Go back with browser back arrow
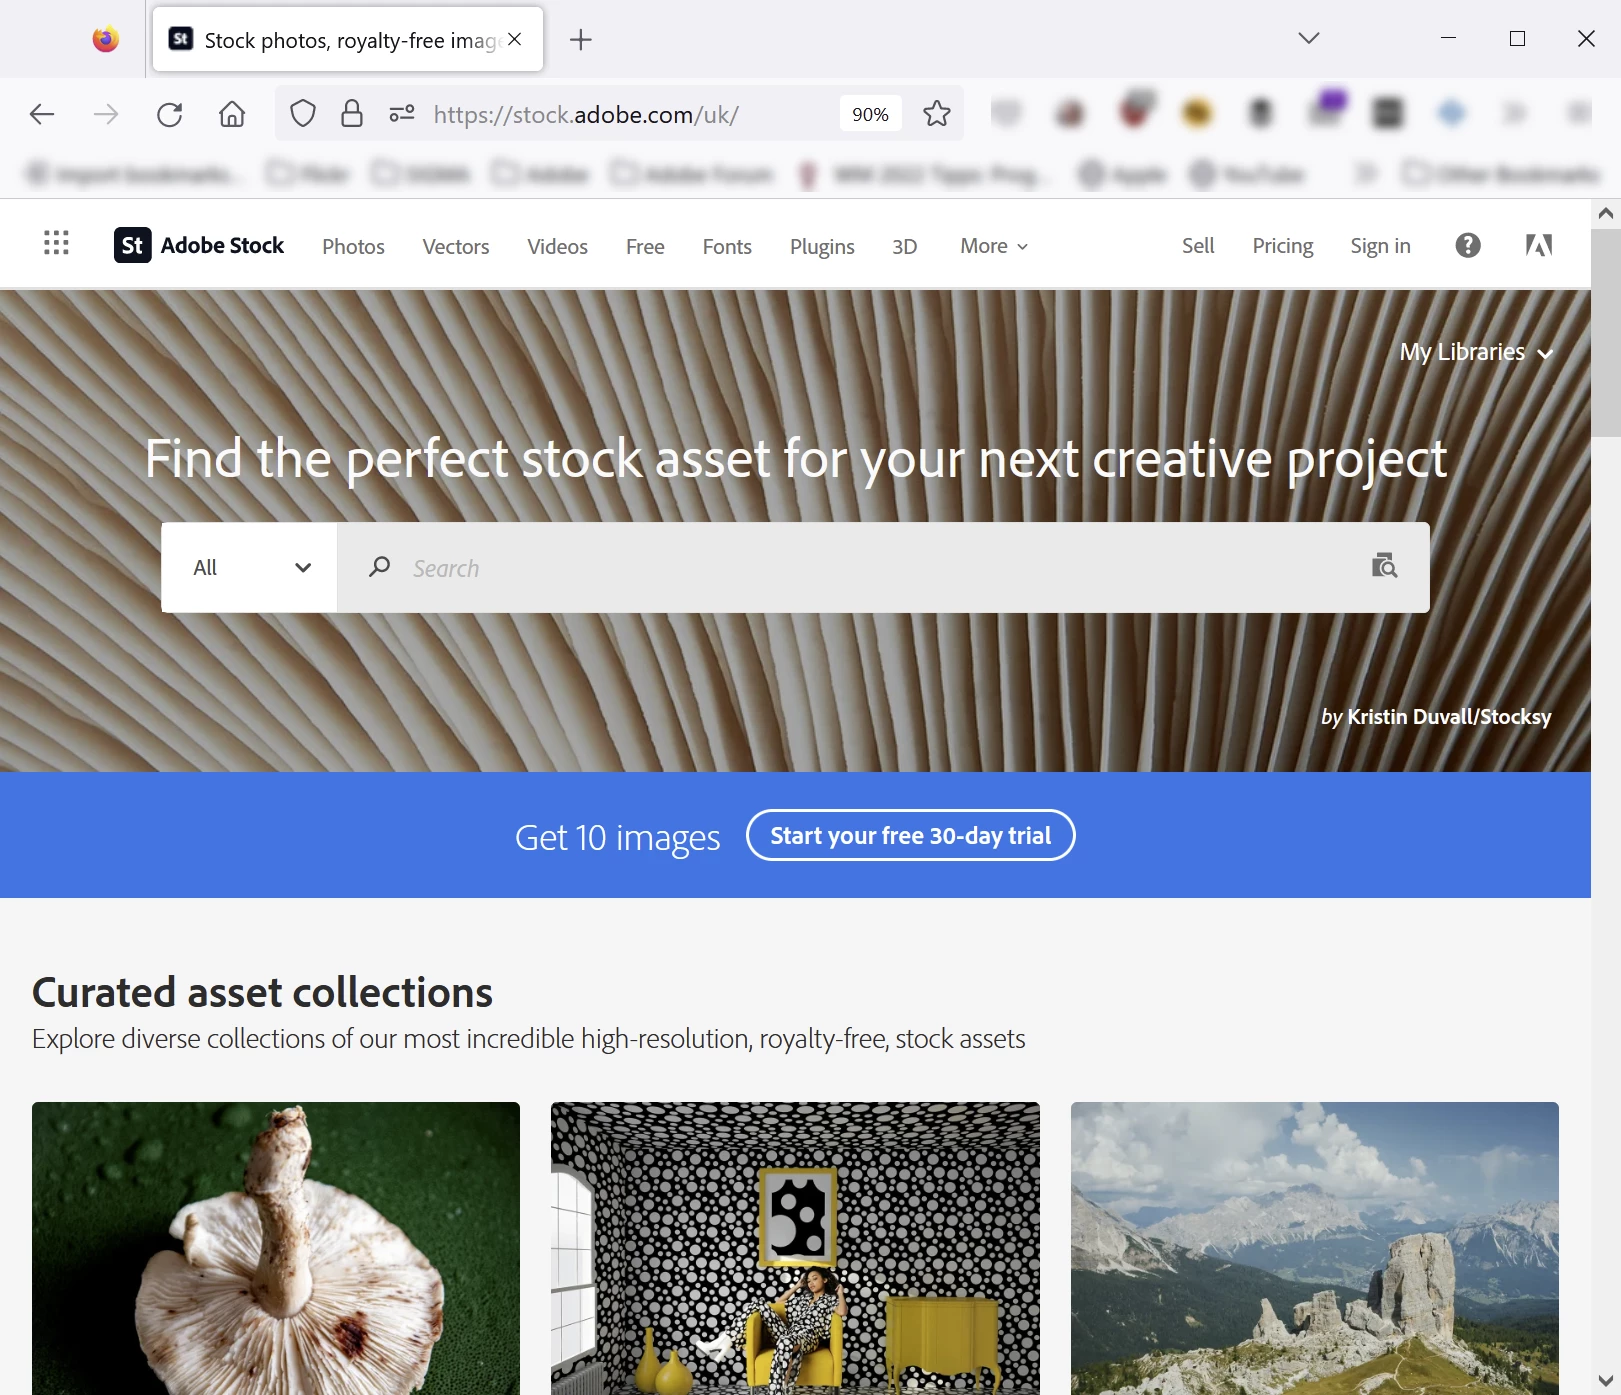Viewport: 1621px width, 1395px height. click(x=42, y=114)
